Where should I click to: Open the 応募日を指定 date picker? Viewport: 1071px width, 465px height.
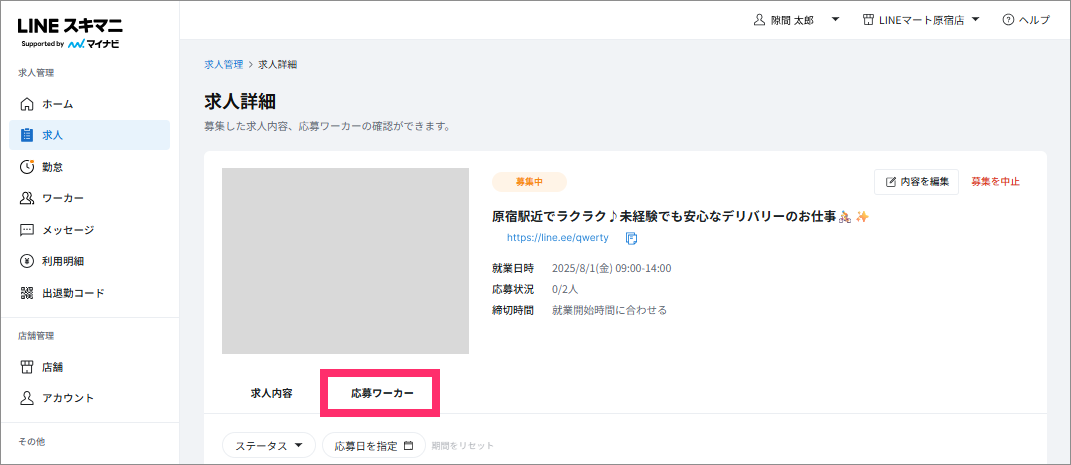click(x=374, y=445)
